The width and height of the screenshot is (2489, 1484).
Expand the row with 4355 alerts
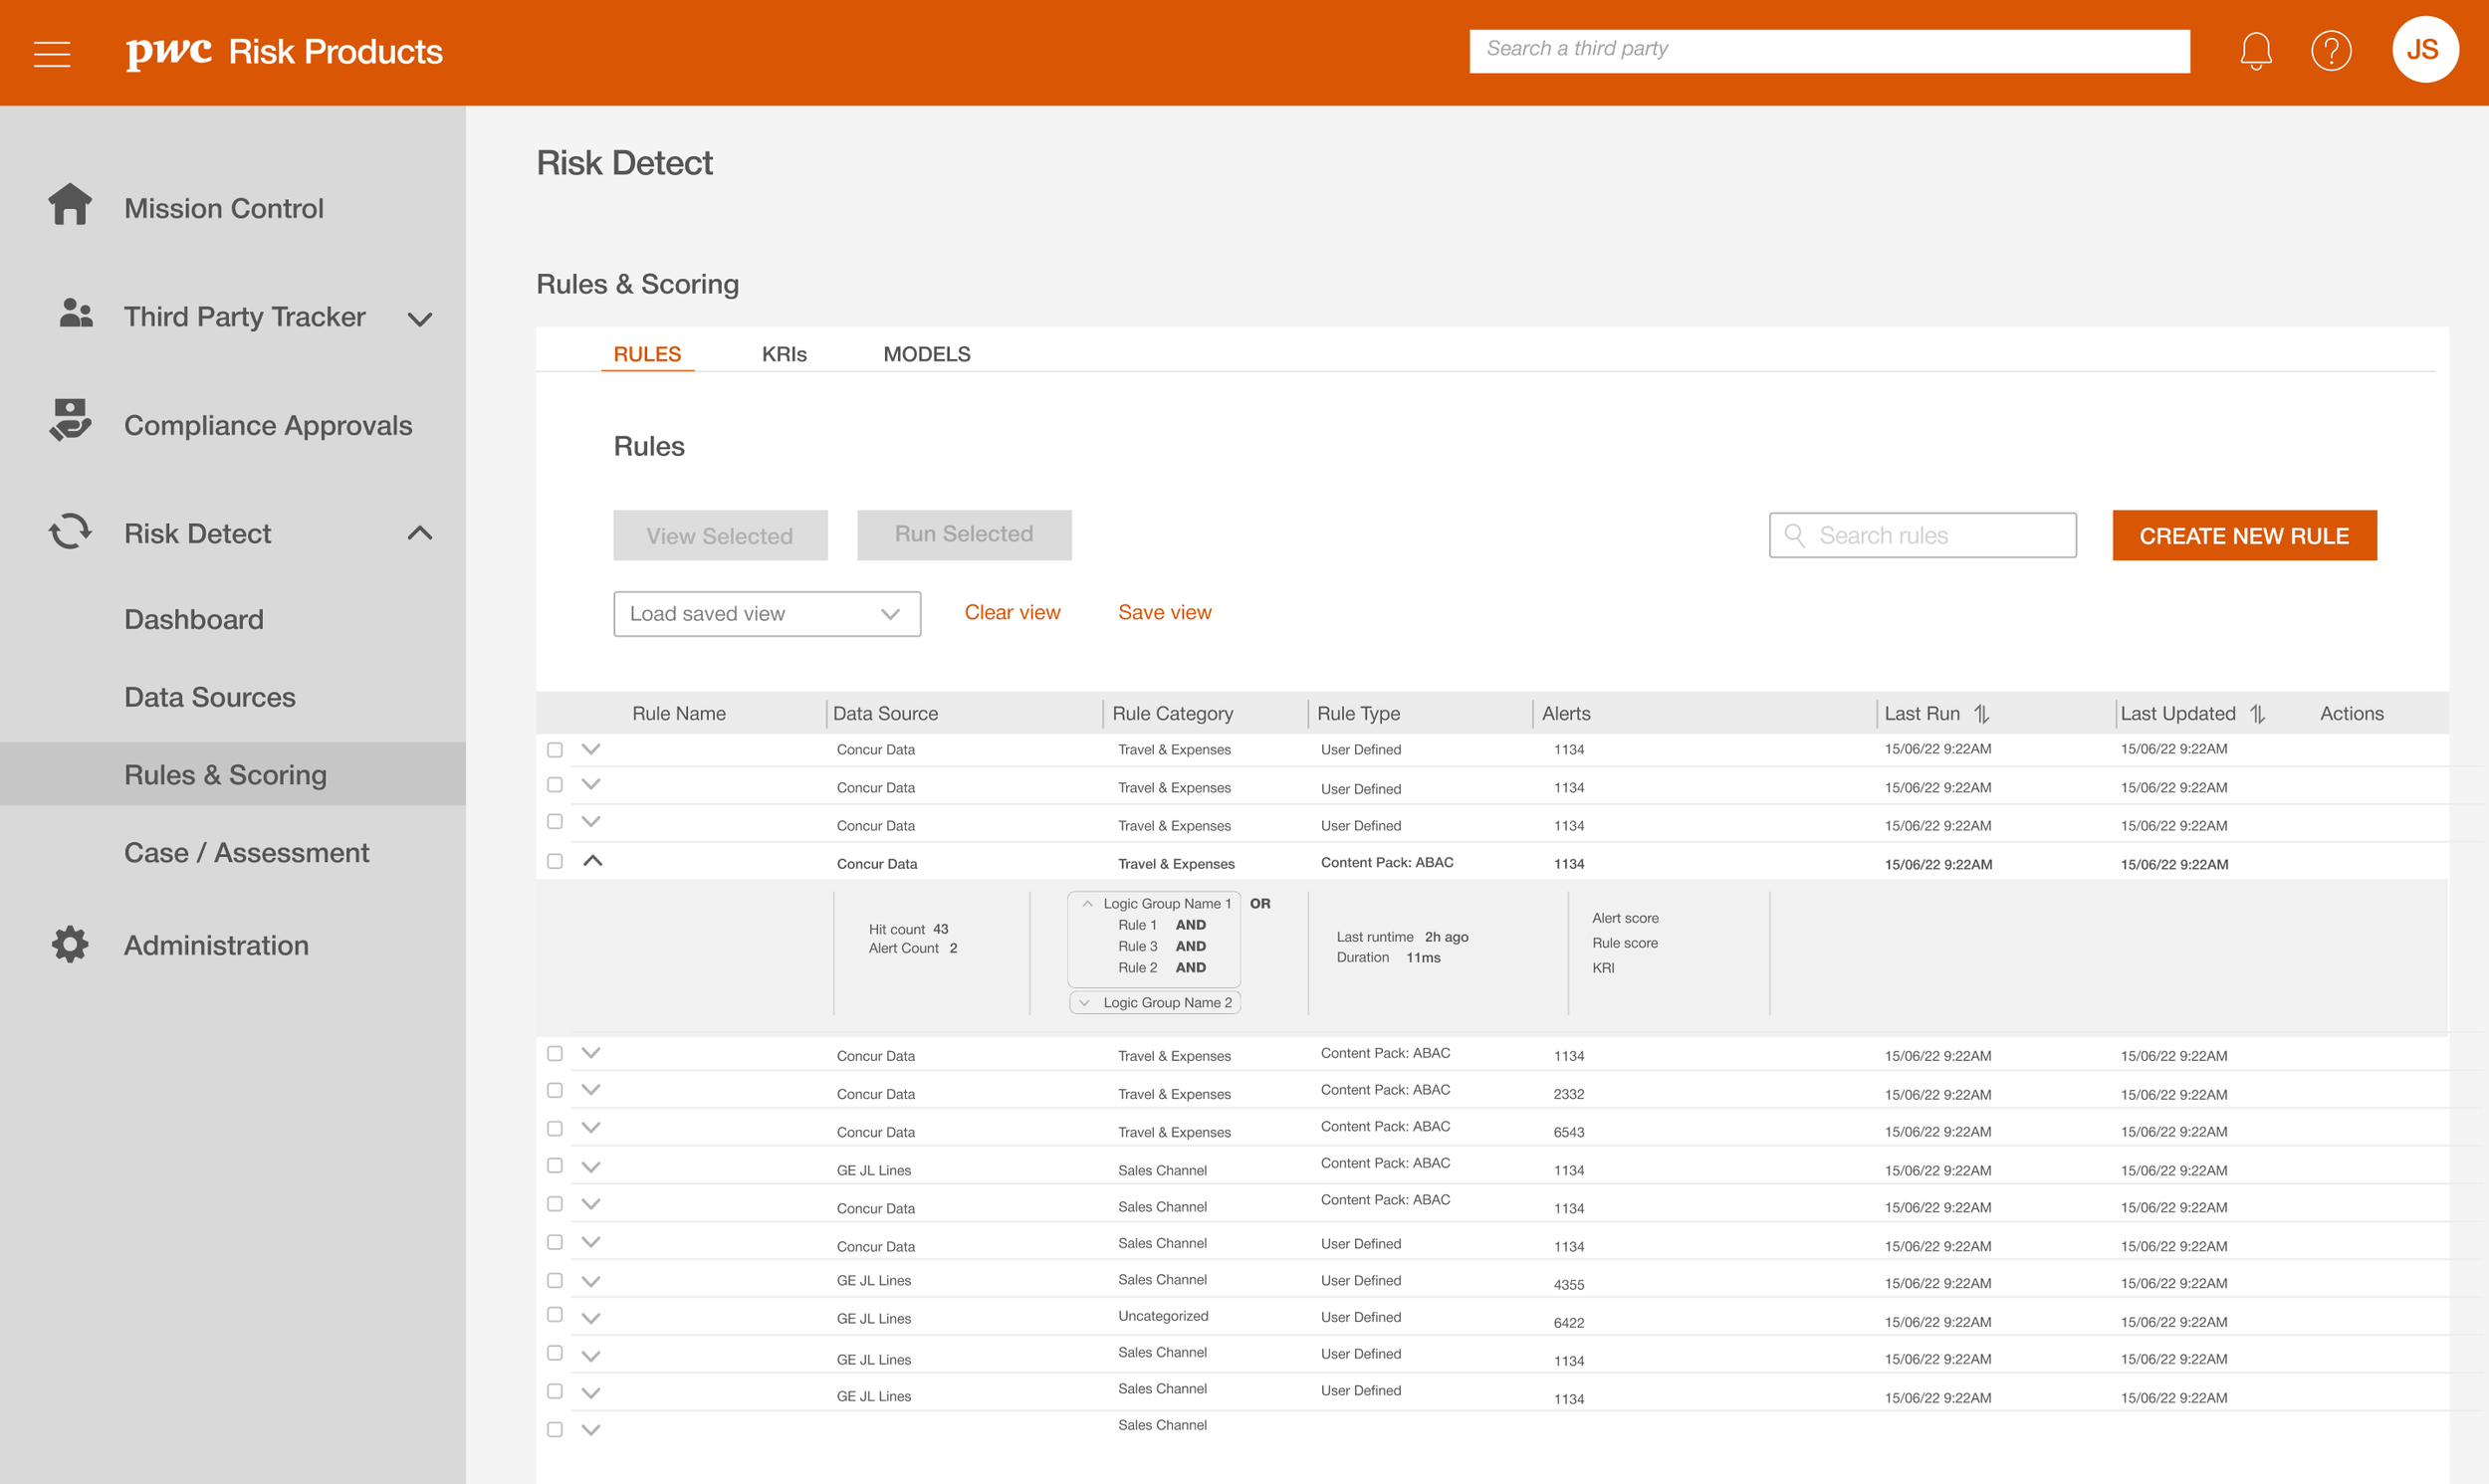[591, 1281]
